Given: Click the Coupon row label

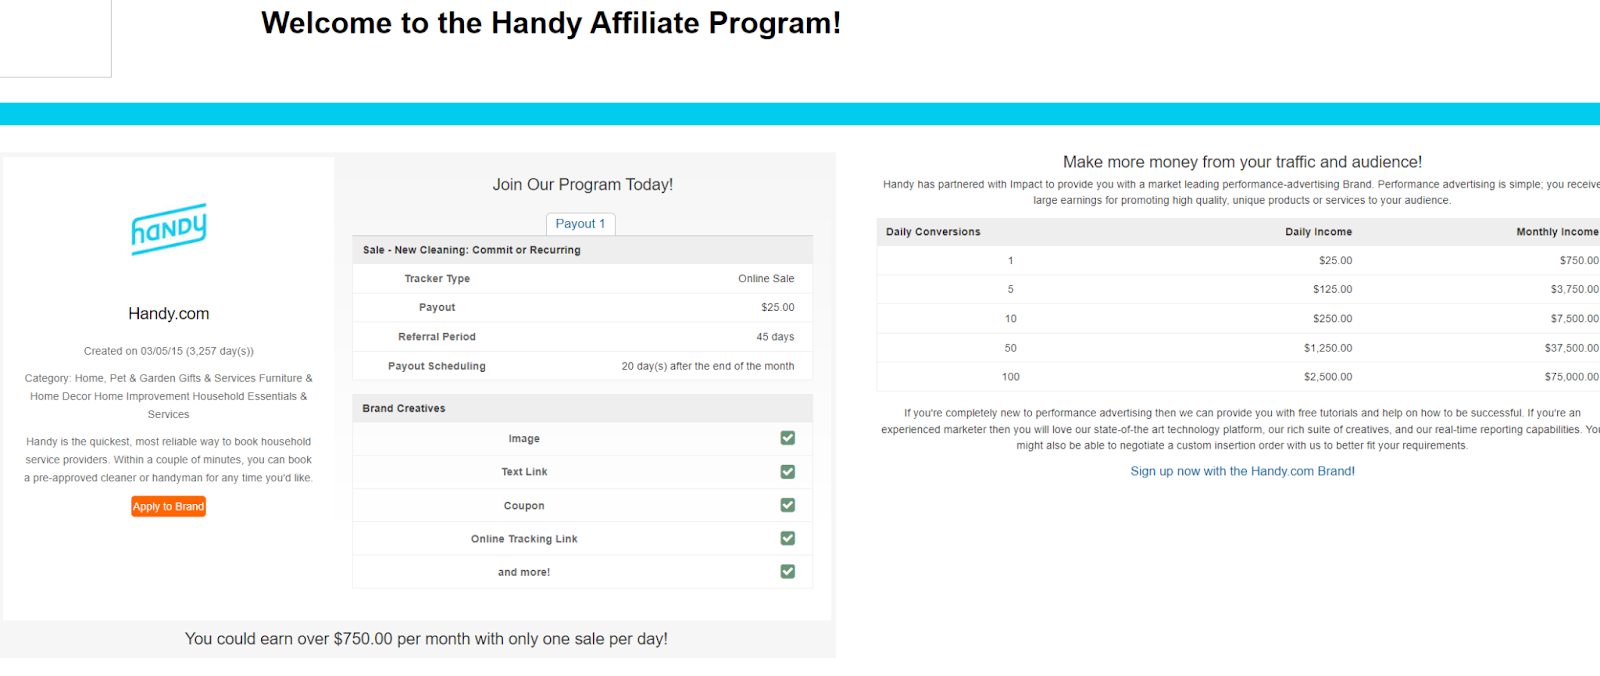Looking at the screenshot, I should pos(524,506).
